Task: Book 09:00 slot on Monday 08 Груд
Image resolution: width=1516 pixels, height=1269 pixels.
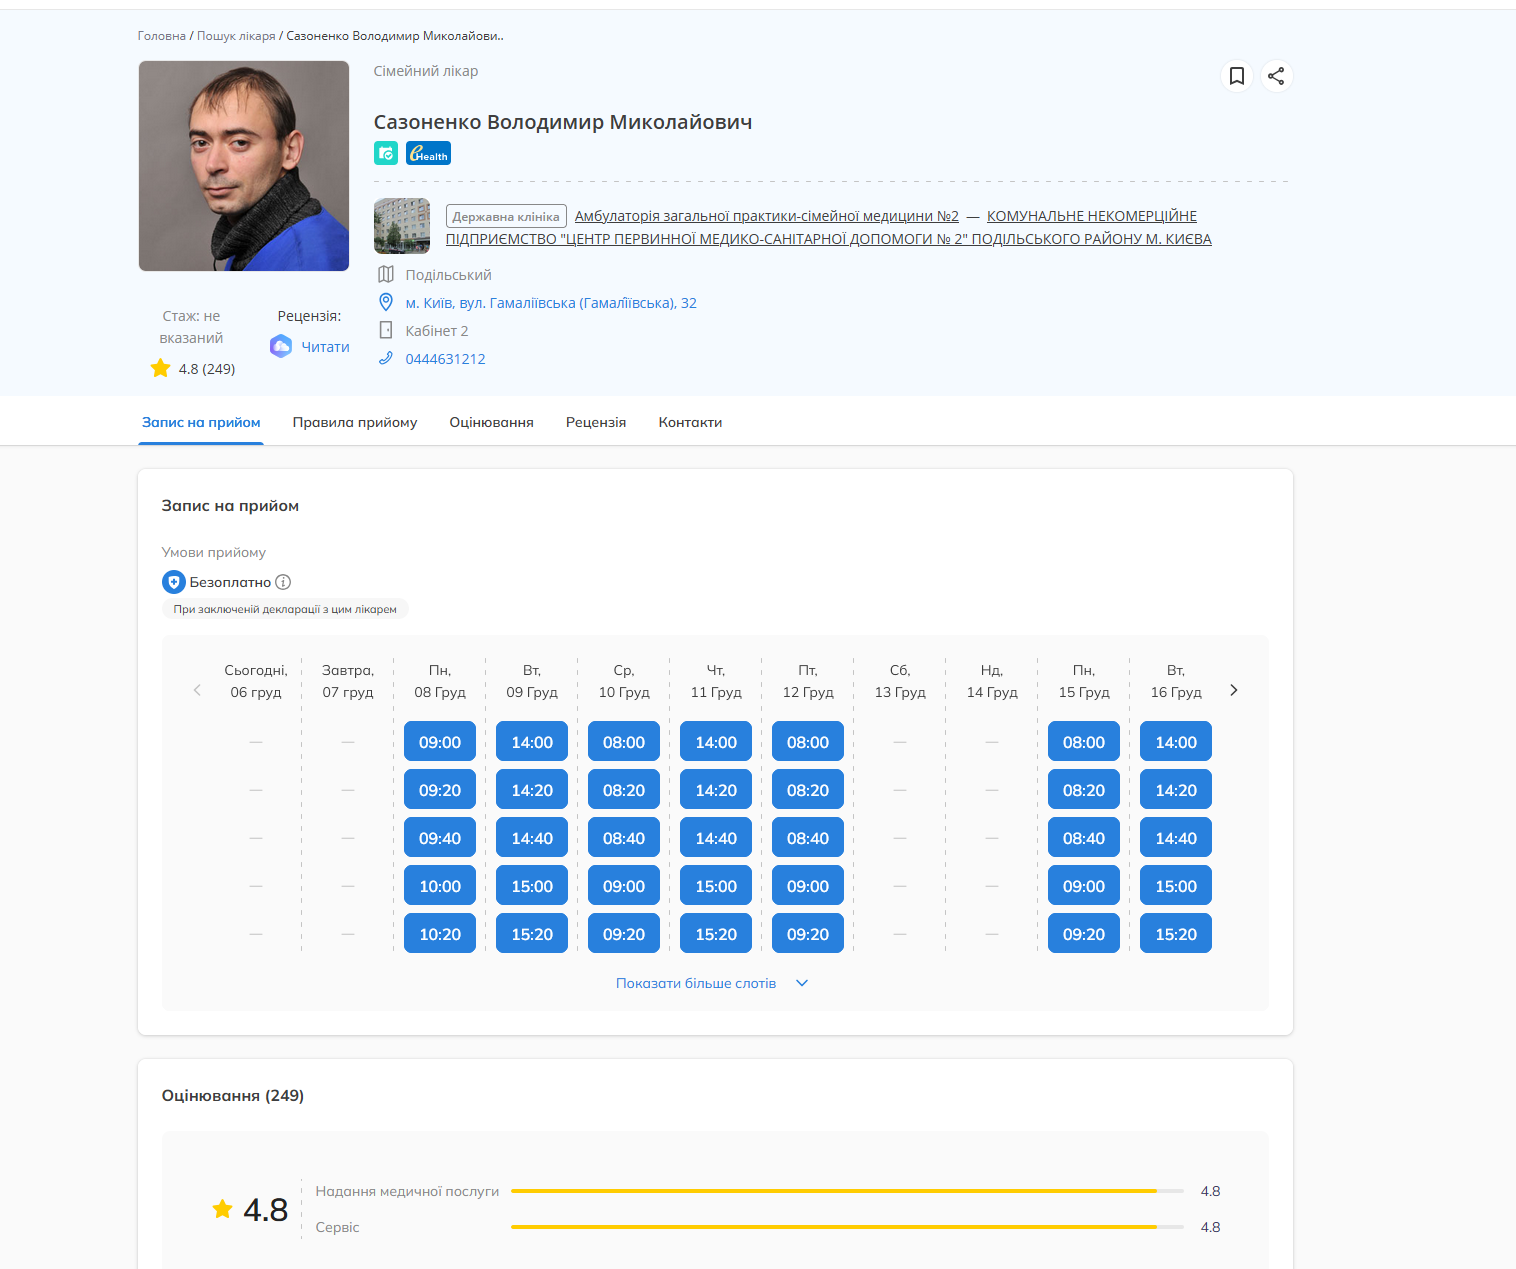Action: click(x=440, y=742)
